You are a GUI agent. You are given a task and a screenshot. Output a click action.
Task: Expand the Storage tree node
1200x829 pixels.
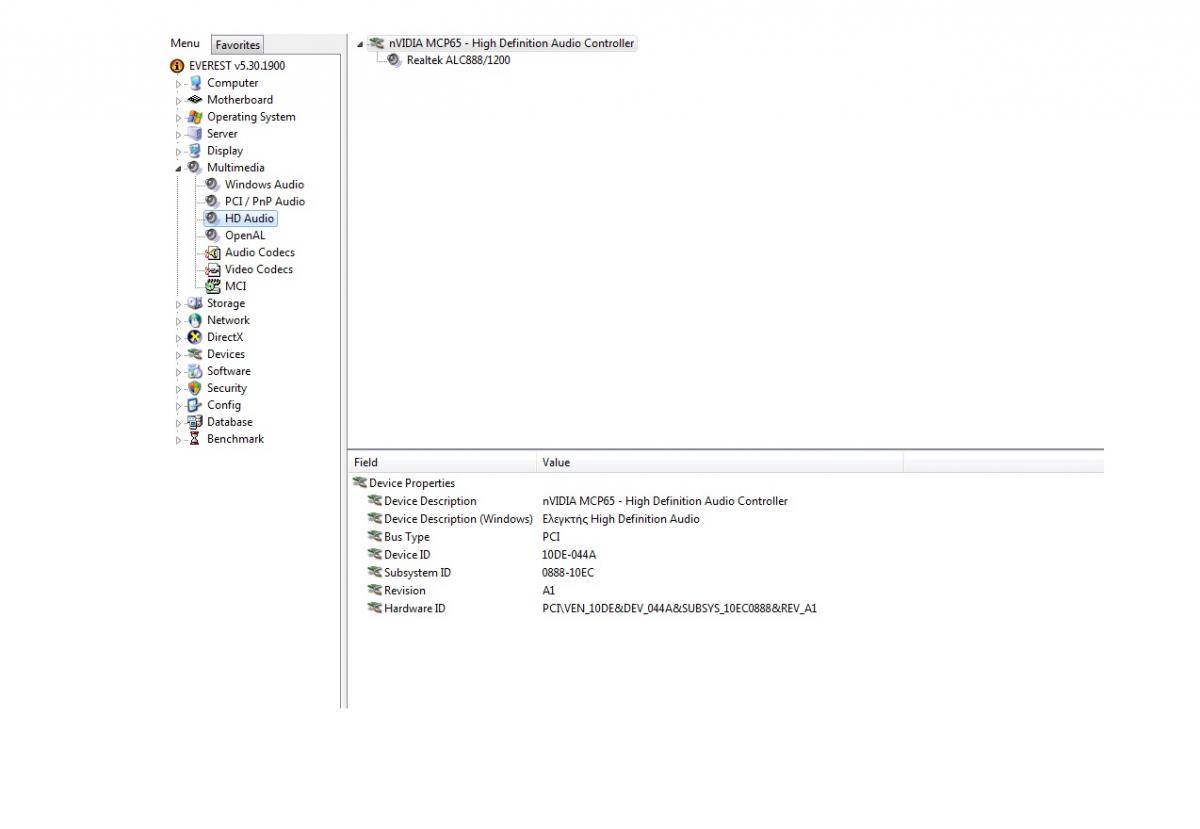pyautogui.click(x=180, y=304)
